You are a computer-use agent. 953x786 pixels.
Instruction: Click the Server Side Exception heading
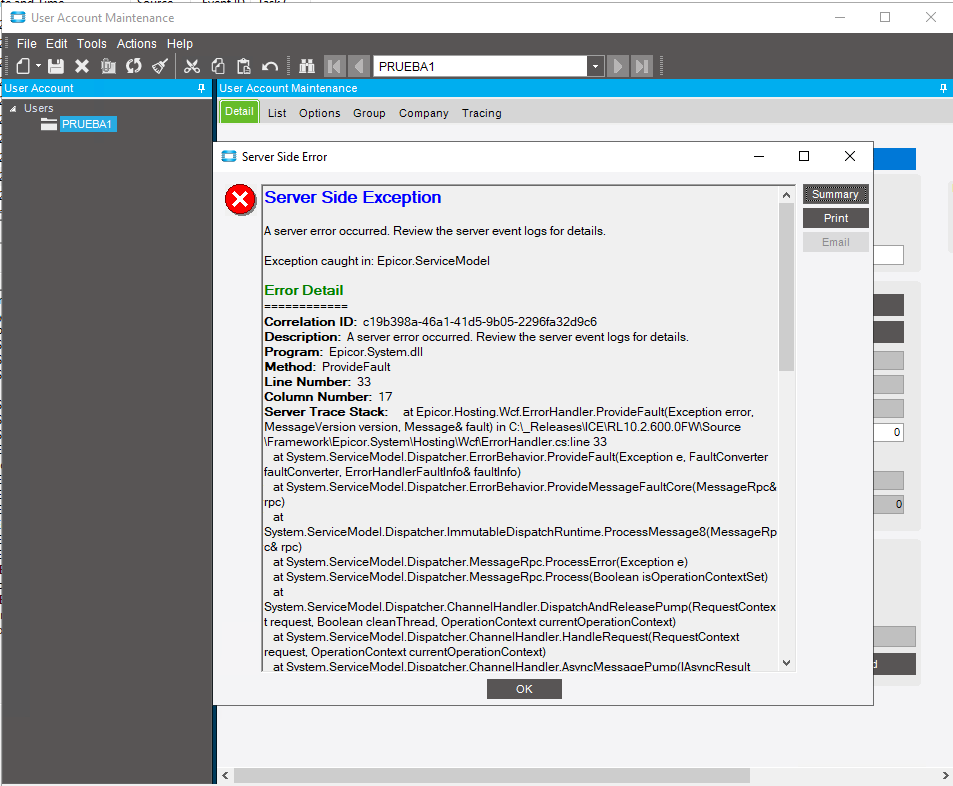[353, 197]
